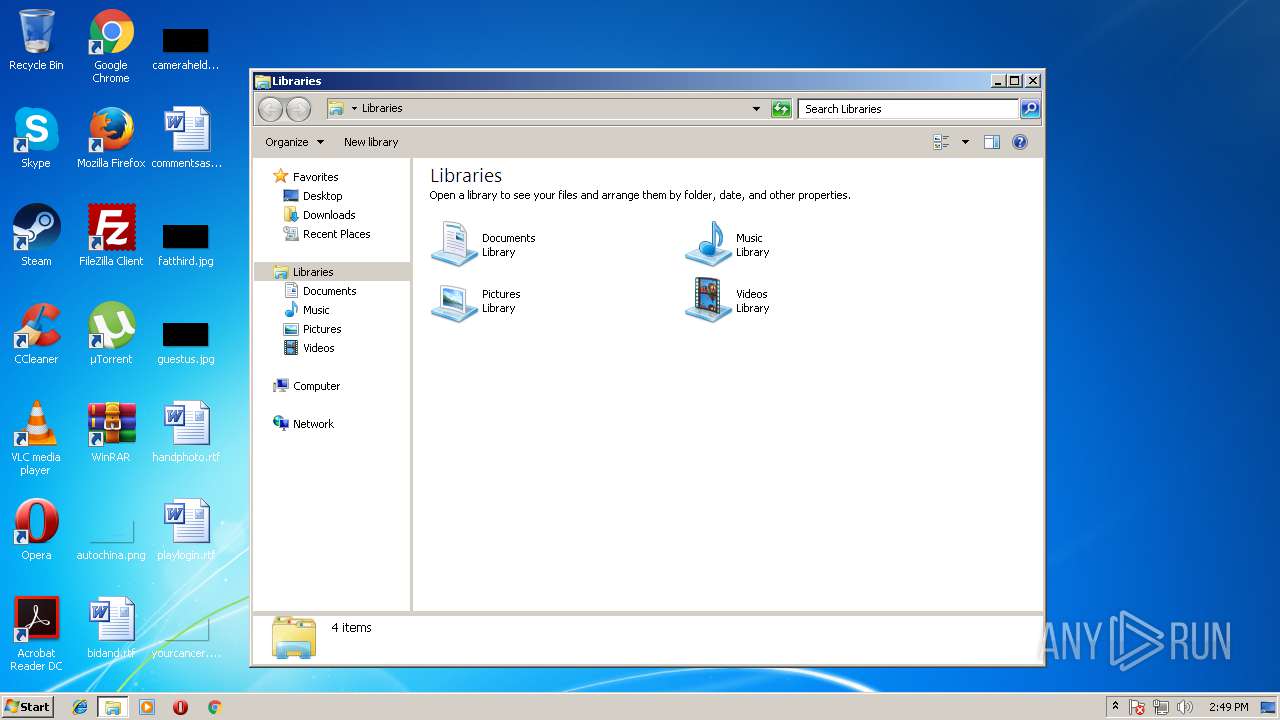Open Opera from the taskbar
Viewport: 1280px width, 720px height.
(181, 707)
